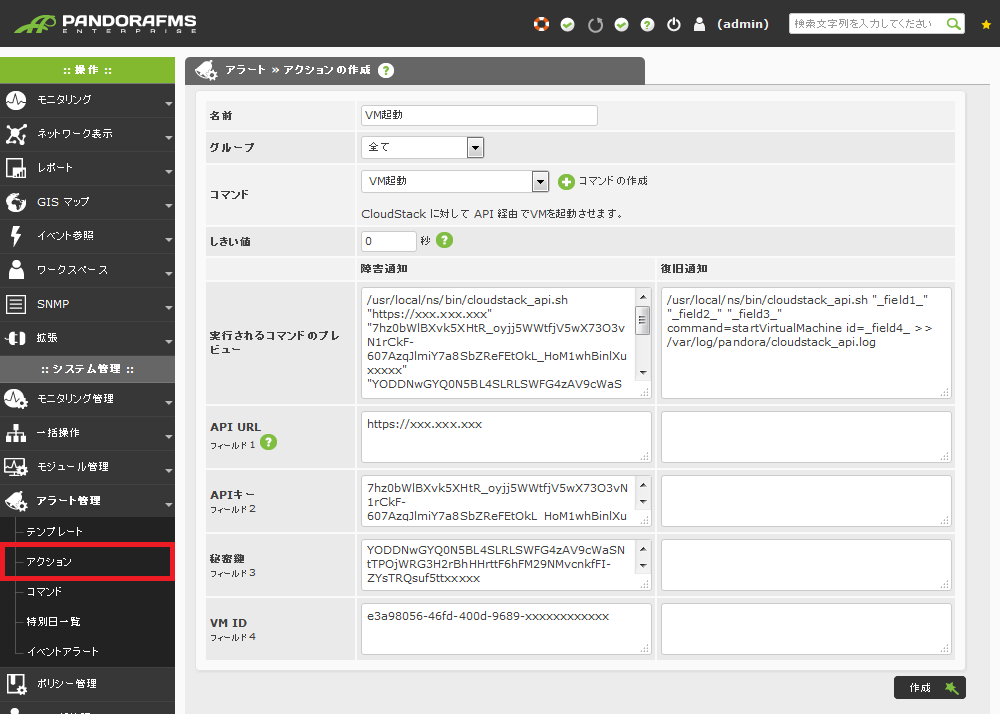
Task: Click the ネットワーク表示 network icon
Action: (x=16, y=134)
